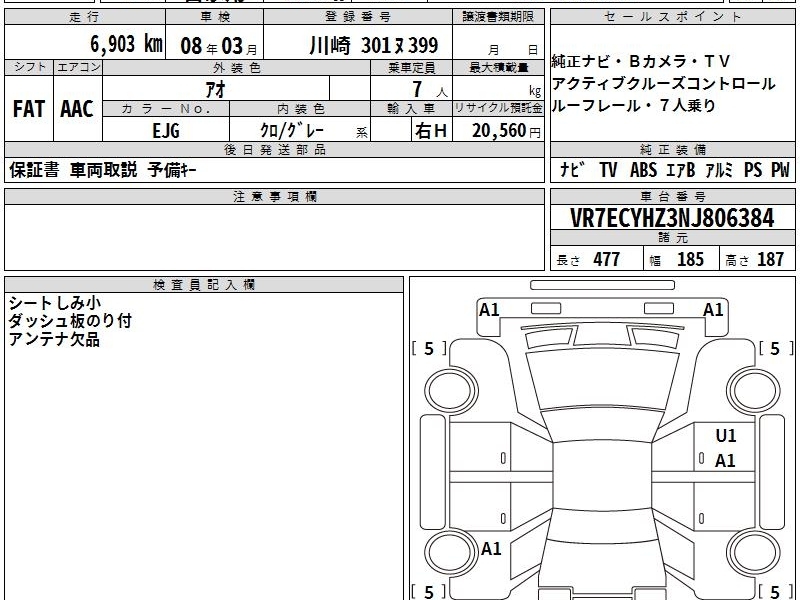Screen dimensions: 800x600
Task: Select the shift value FAT
Action: coord(29,109)
